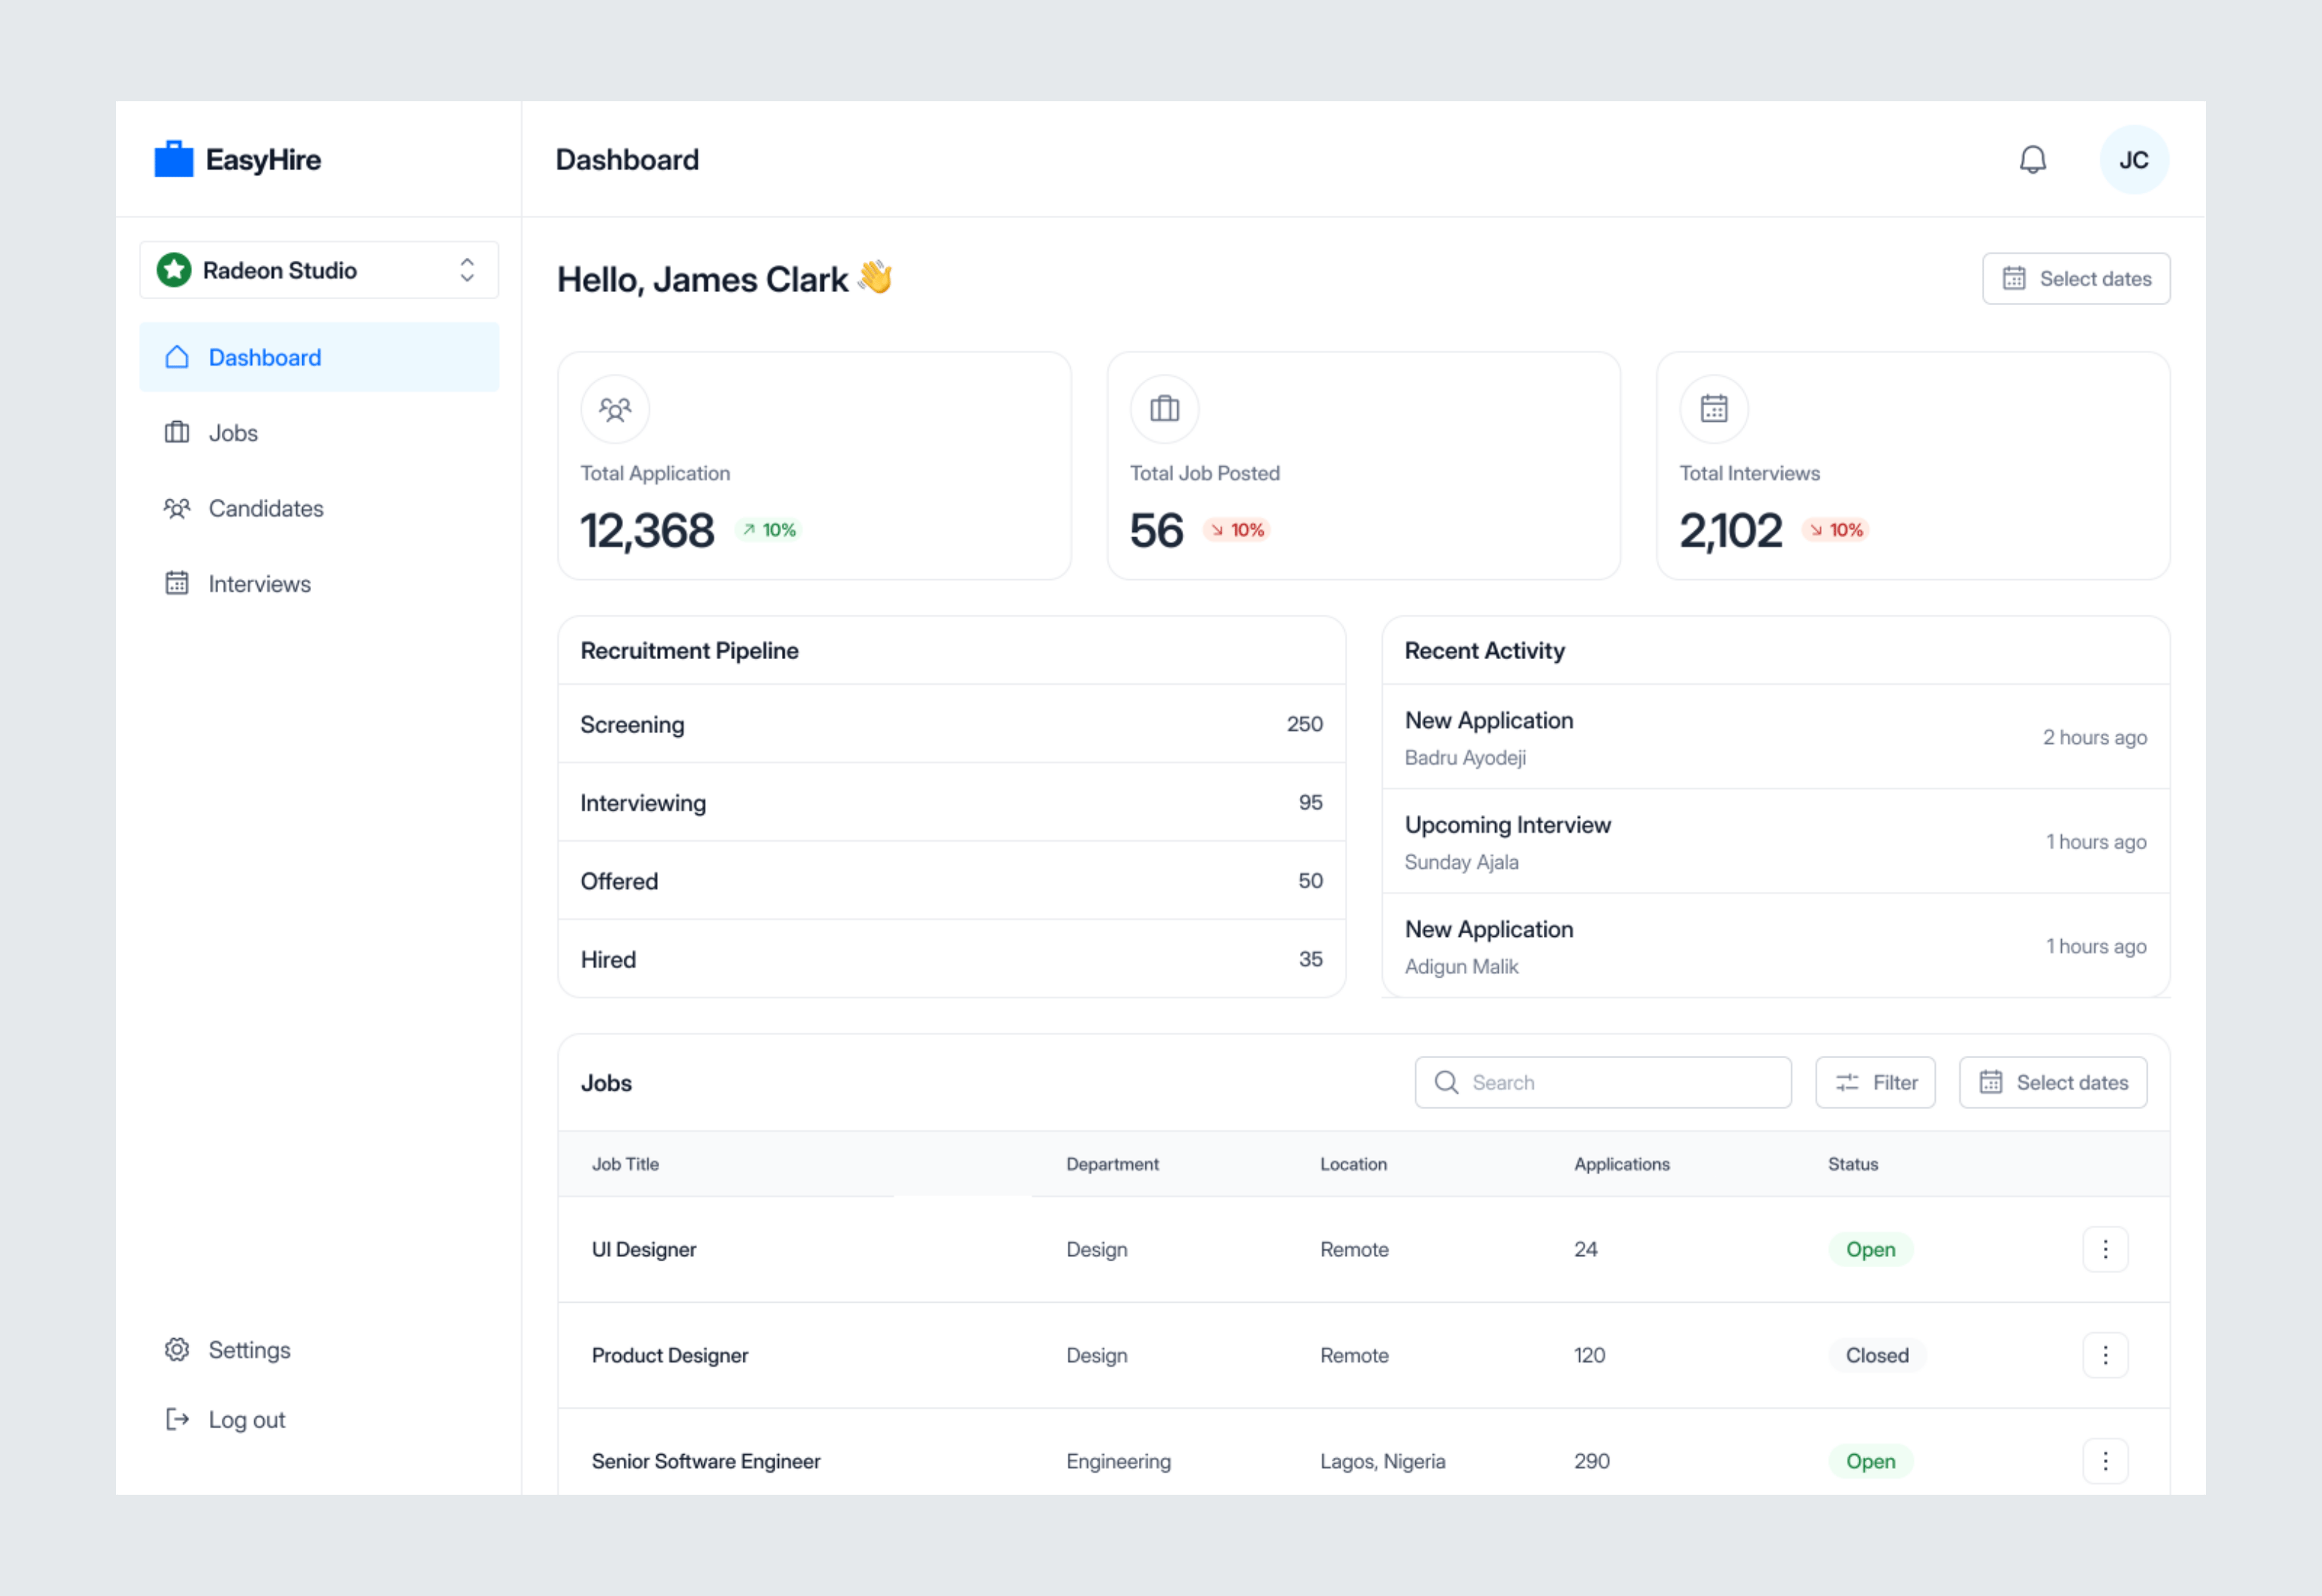Click the green 10% up badge
Image resolution: width=2322 pixels, height=1596 pixels.
[768, 530]
